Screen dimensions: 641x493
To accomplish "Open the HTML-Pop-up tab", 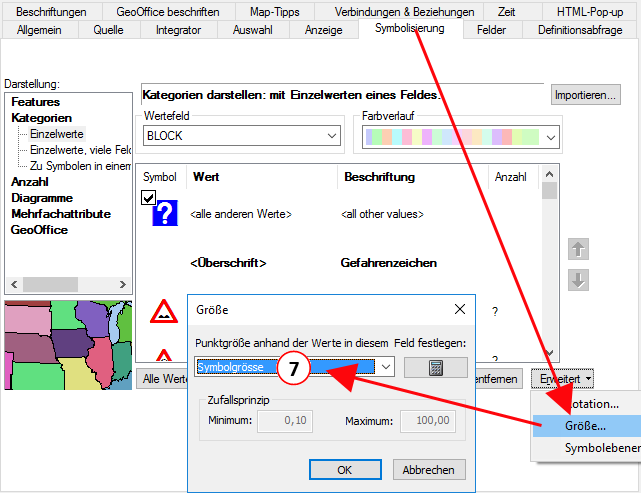I will pyautogui.click(x=590, y=12).
